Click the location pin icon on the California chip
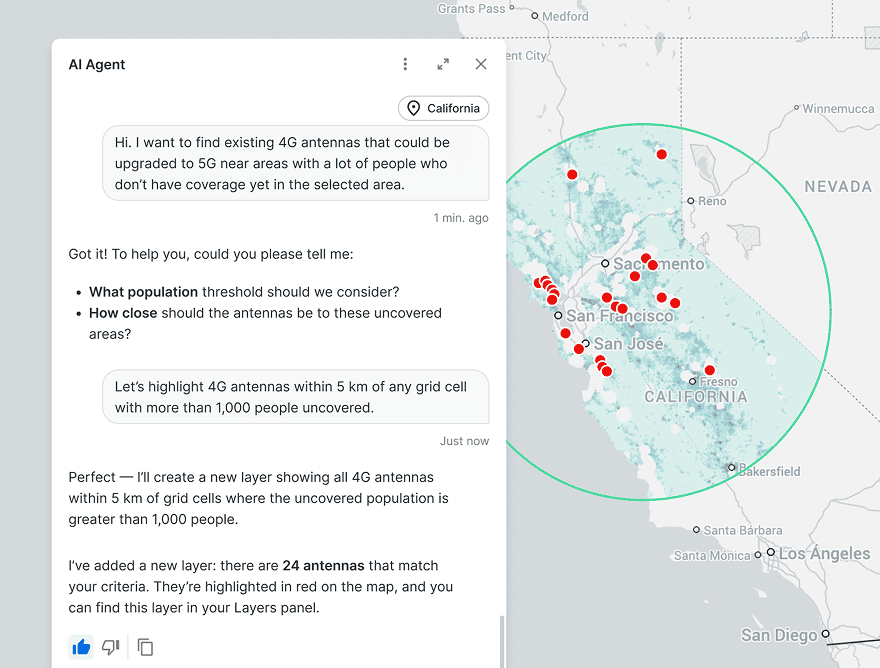The width and height of the screenshot is (880, 668). (x=412, y=108)
